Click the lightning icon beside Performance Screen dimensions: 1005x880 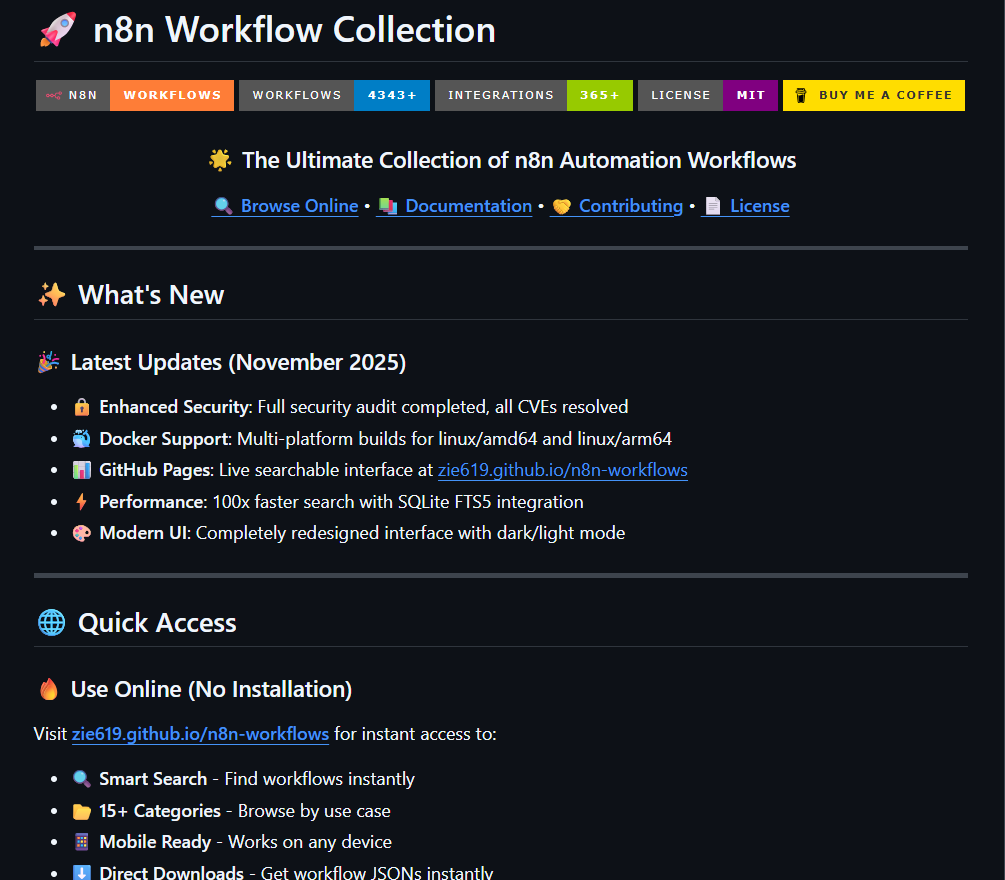(x=81, y=501)
